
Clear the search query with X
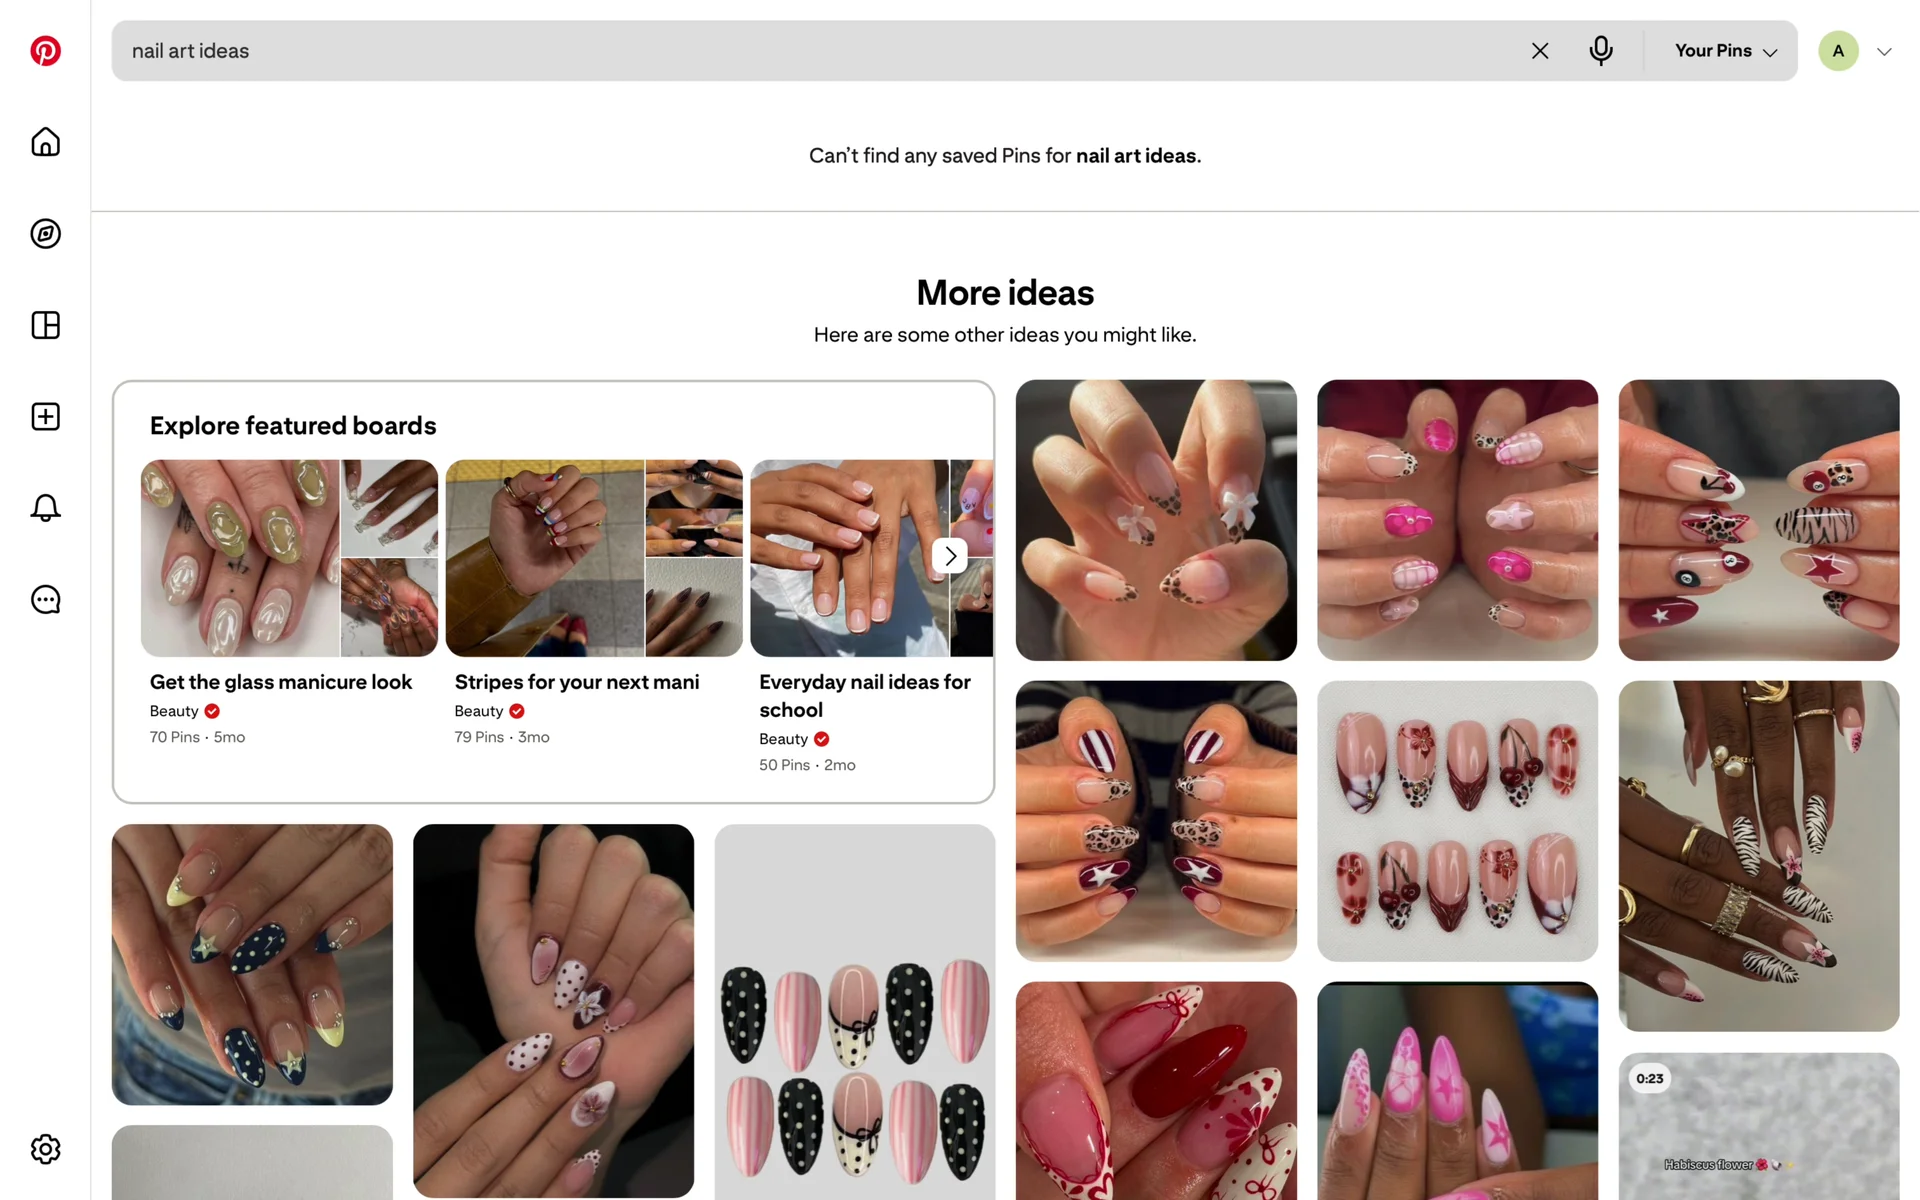click(1539, 51)
